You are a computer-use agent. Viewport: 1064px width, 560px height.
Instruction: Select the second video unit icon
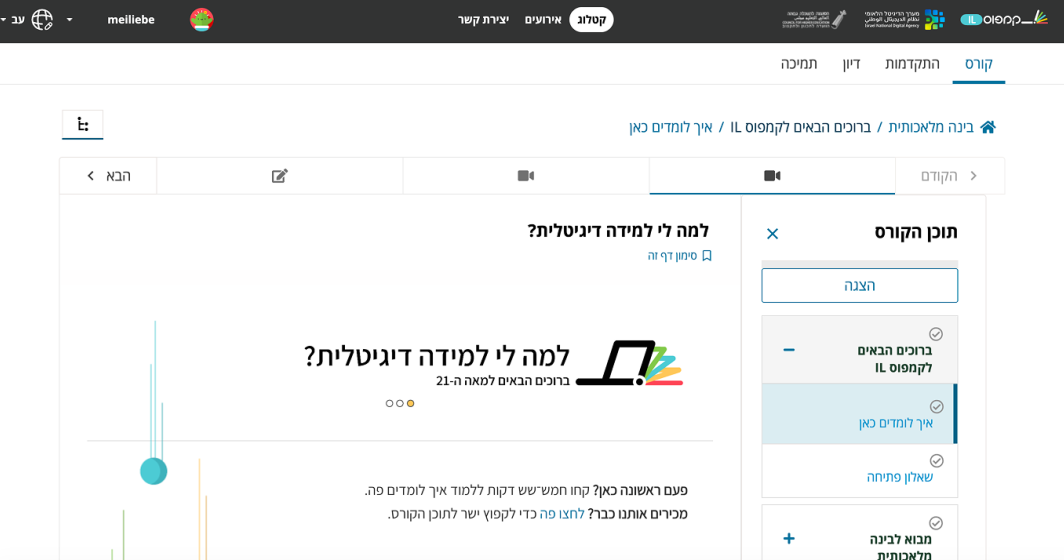point(526,176)
